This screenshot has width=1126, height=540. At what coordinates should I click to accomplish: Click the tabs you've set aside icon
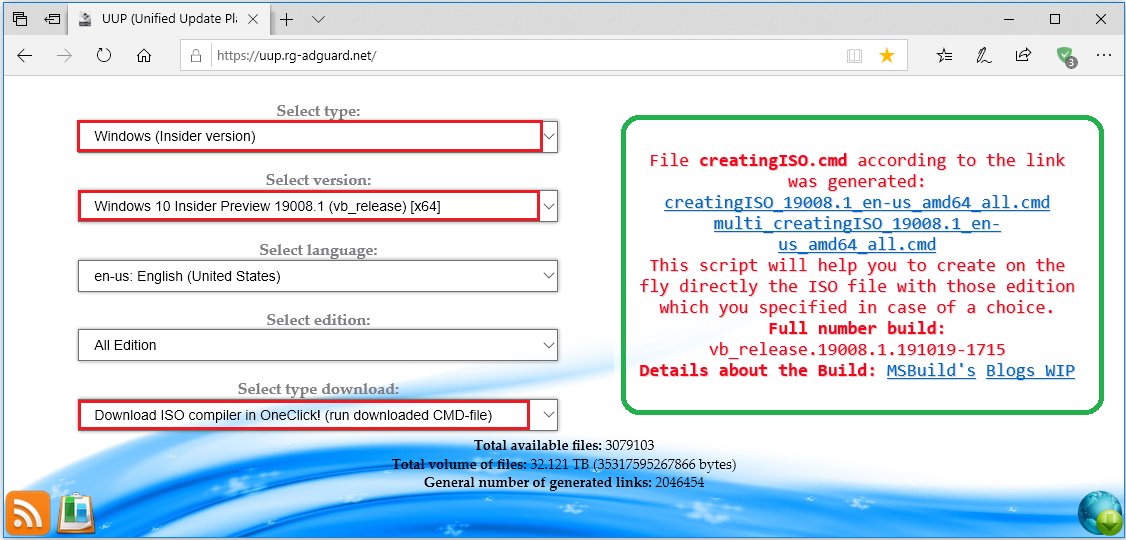pos(20,19)
